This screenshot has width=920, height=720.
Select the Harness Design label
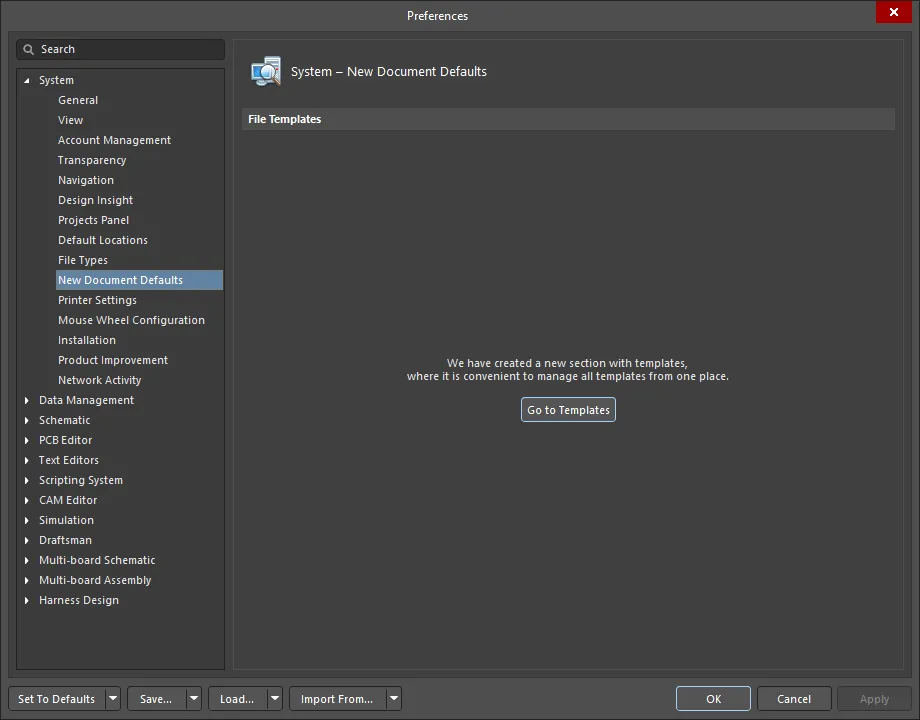pyautogui.click(x=79, y=600)
